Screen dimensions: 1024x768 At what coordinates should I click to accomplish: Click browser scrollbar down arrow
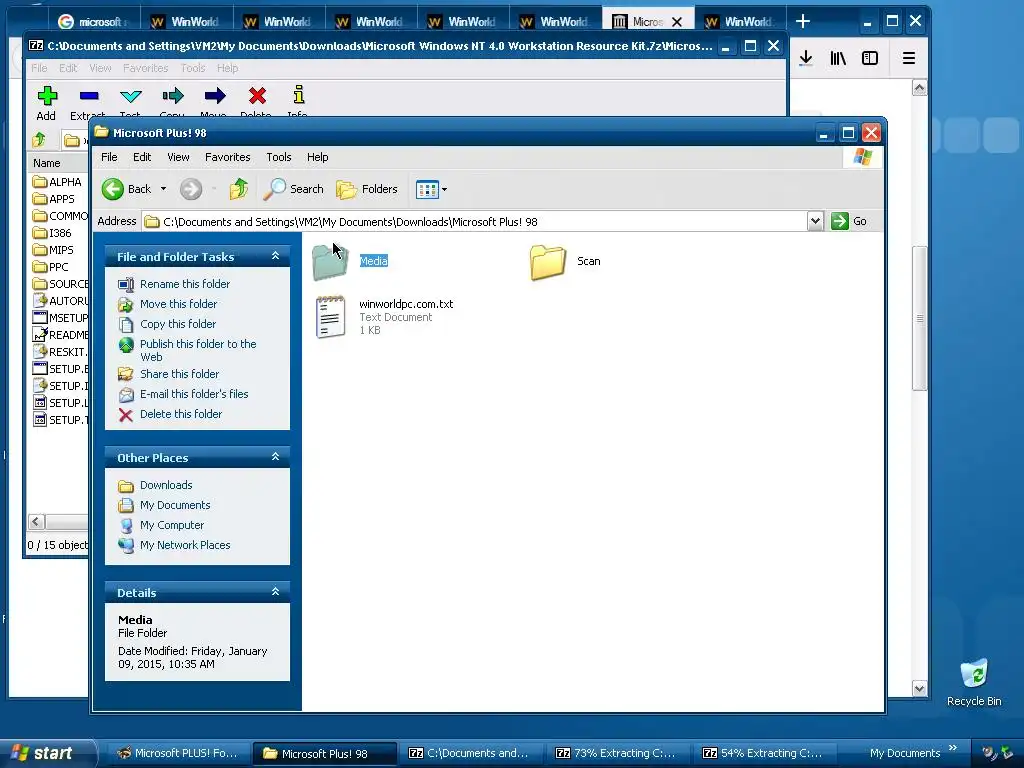920,688
